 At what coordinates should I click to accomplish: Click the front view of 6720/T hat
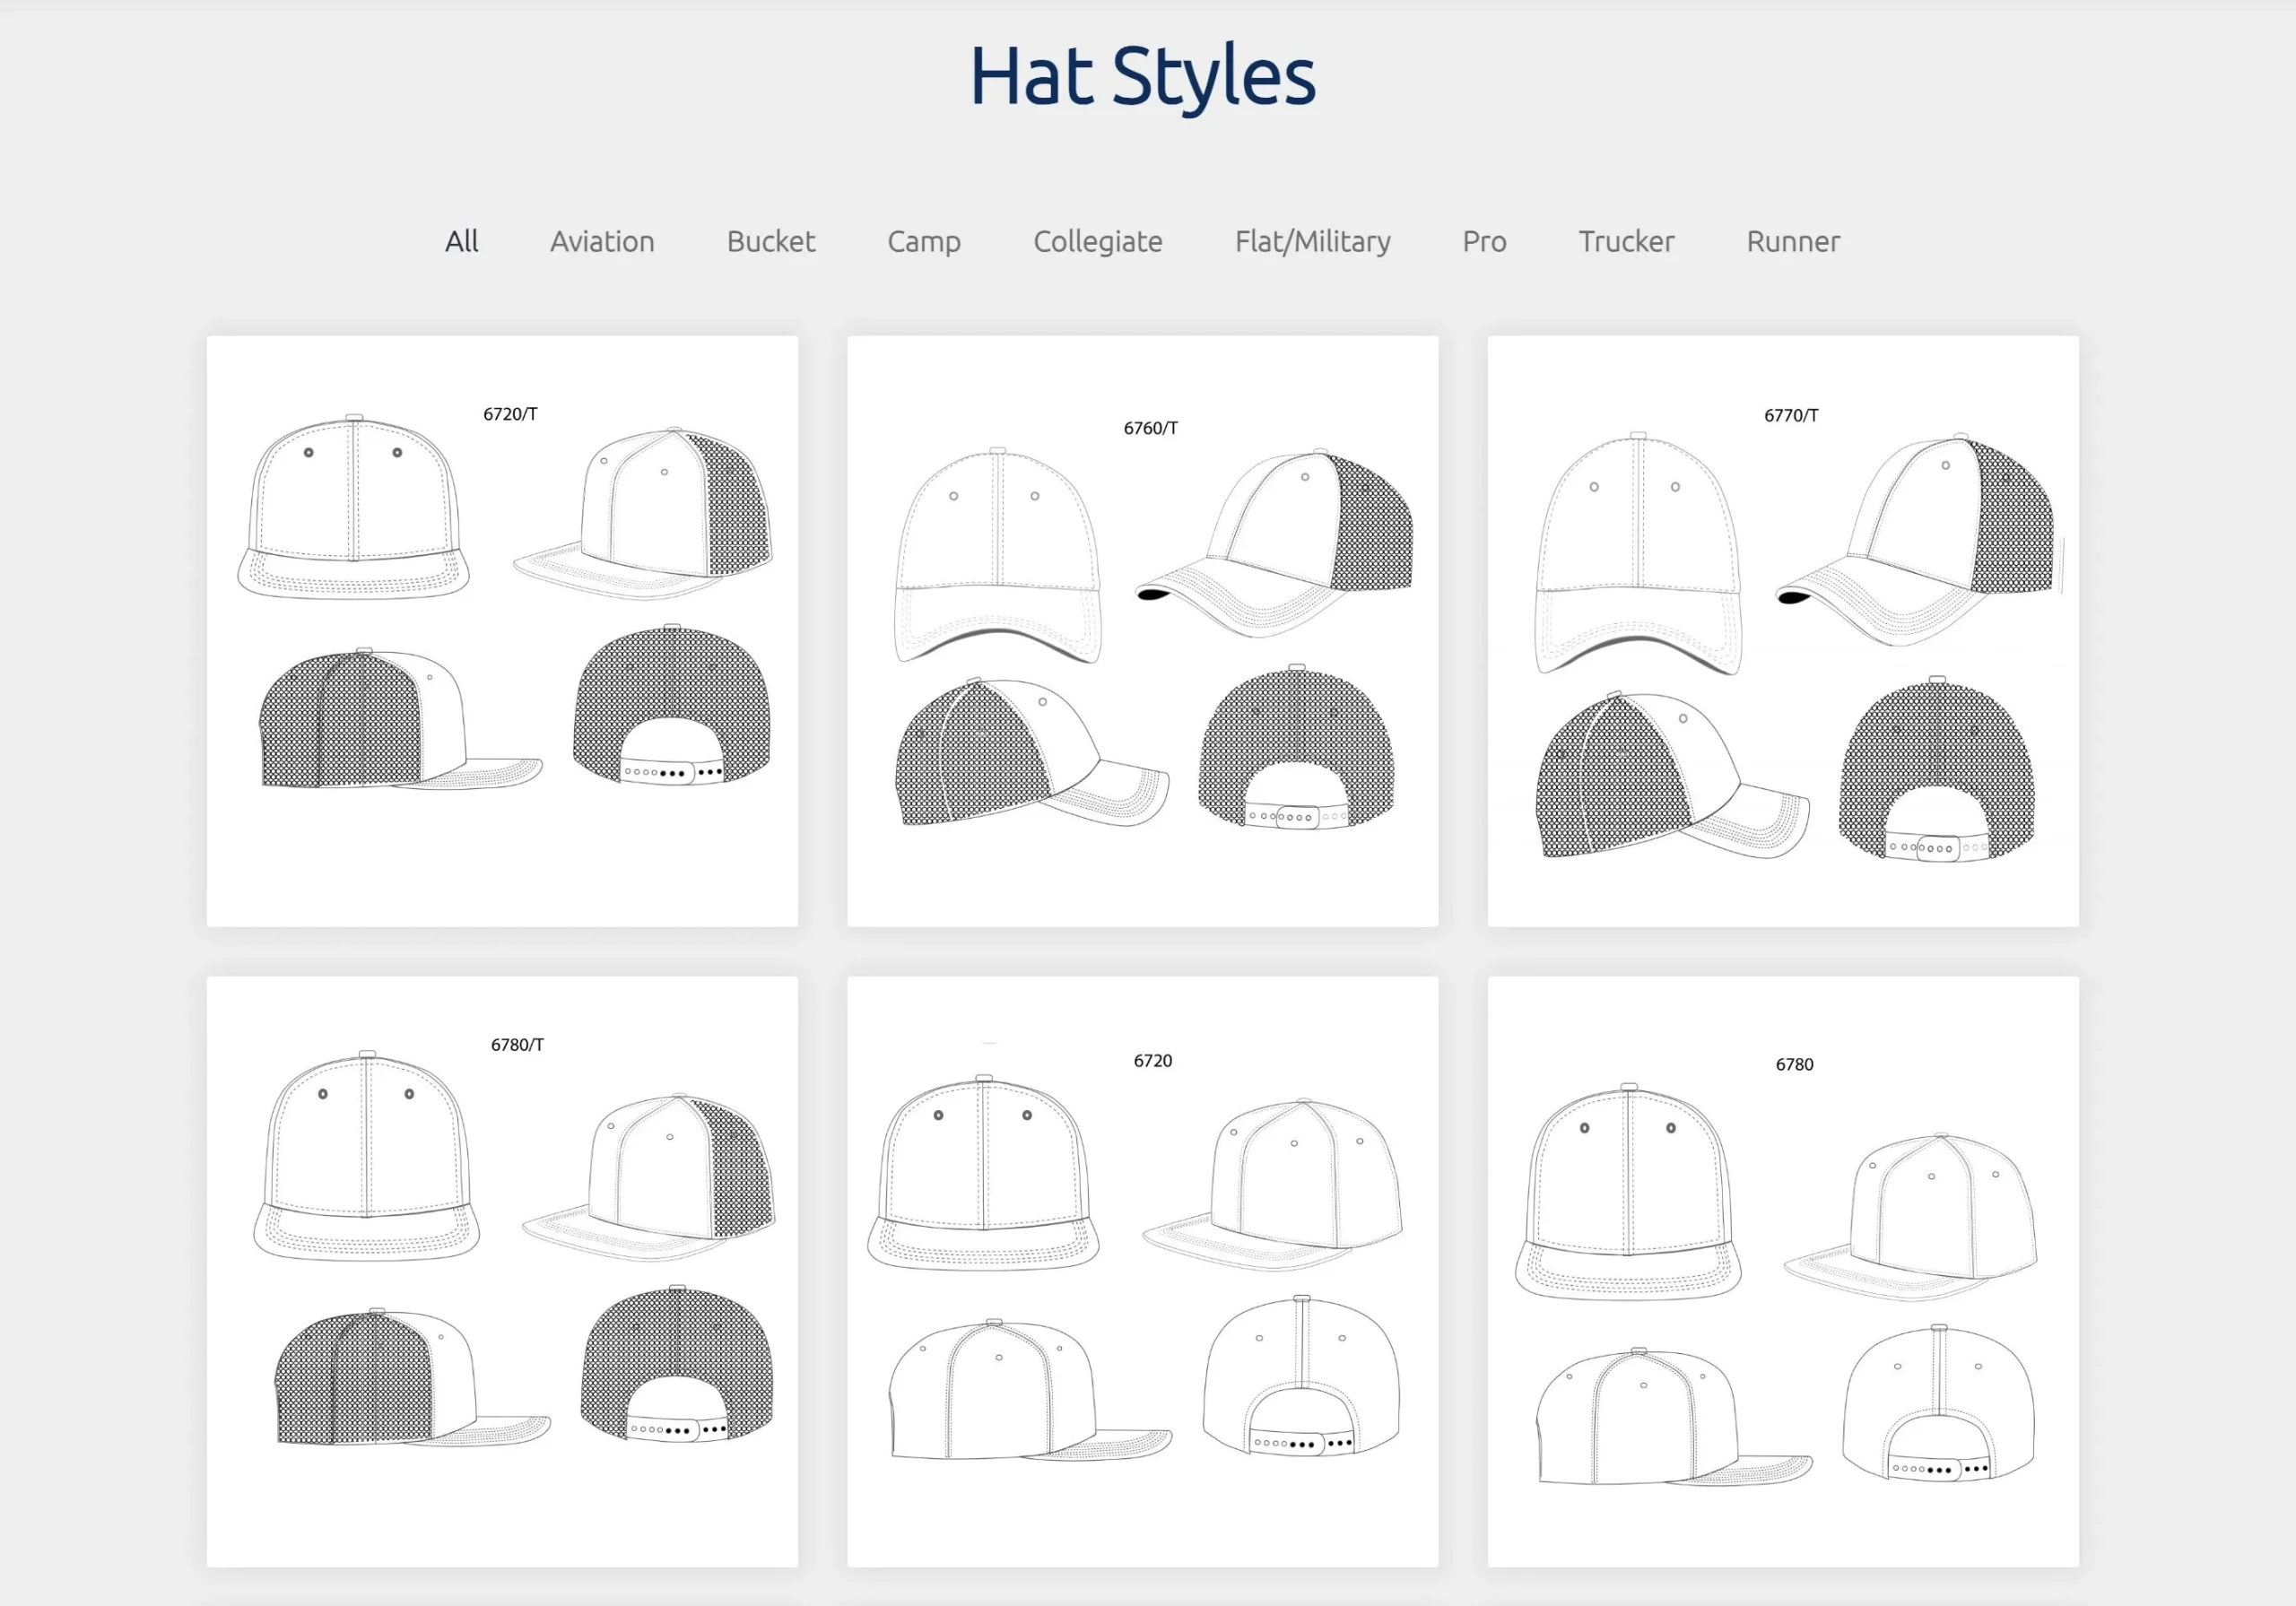pos(356,510)
